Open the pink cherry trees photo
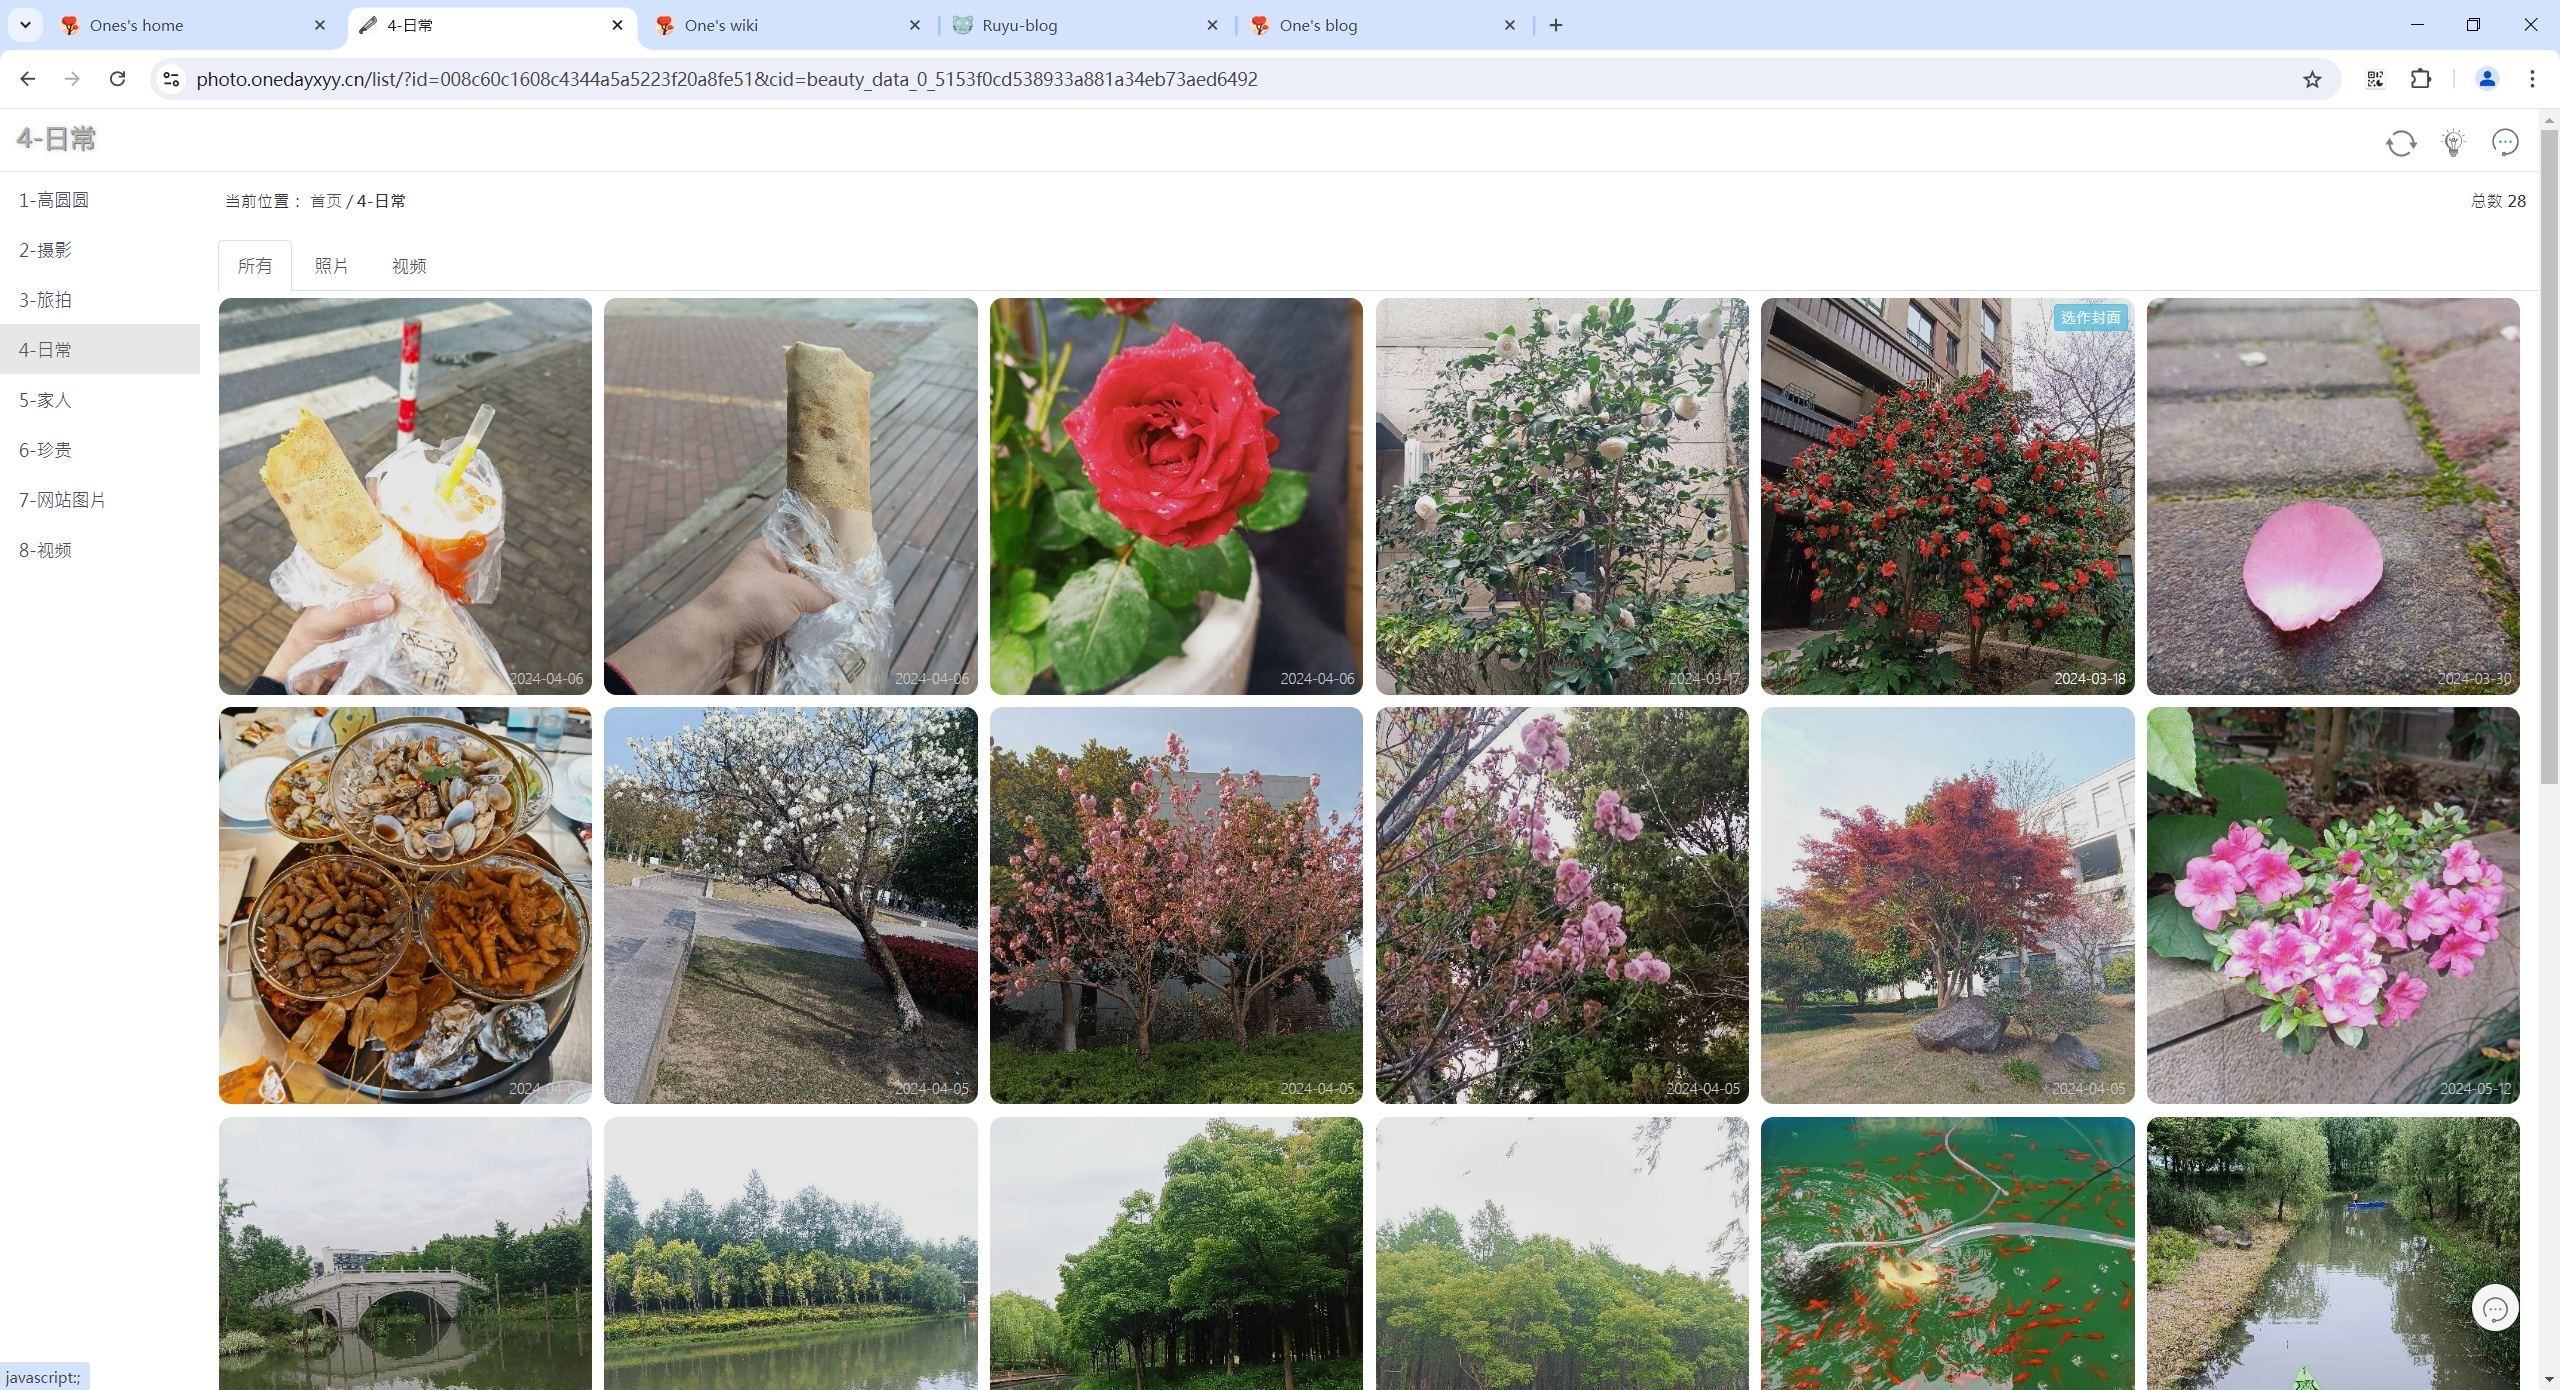This screenshot has width=2560, height=1390. (1176, 906)
